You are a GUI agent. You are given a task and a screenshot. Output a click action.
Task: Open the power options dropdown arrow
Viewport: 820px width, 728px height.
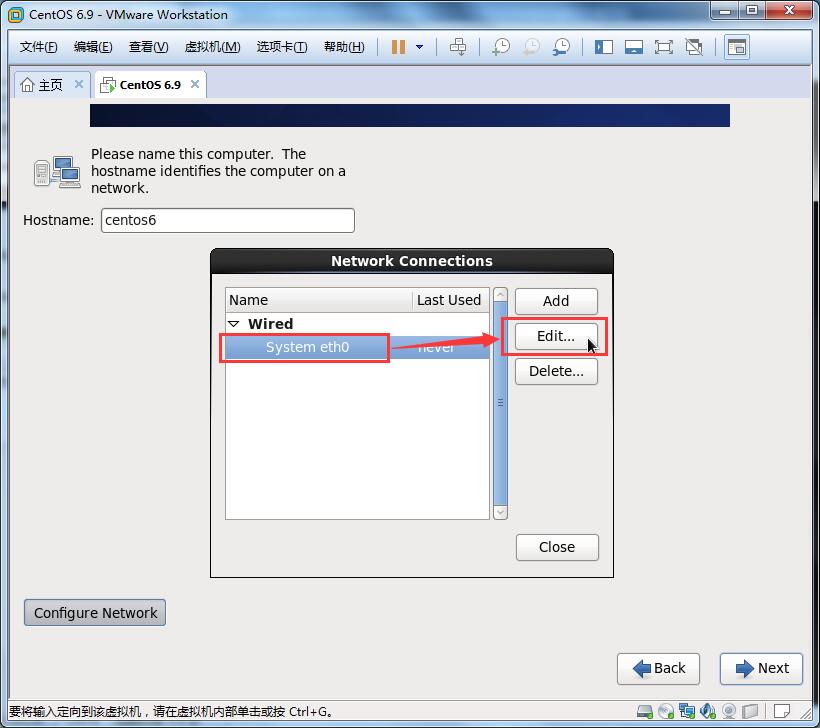click(x=419, y=47)
